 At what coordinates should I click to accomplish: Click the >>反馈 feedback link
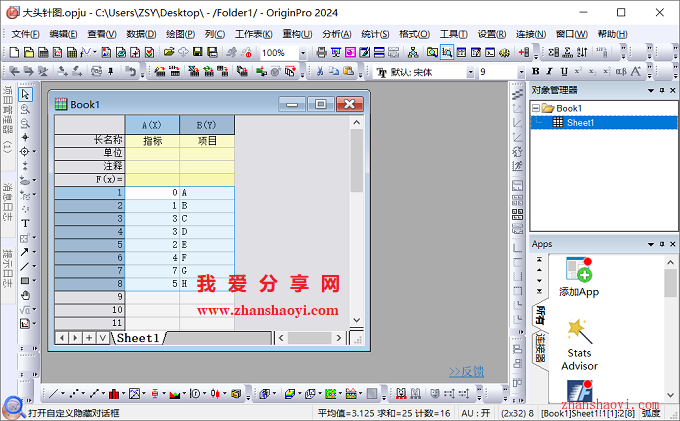[x=466, y=372]
